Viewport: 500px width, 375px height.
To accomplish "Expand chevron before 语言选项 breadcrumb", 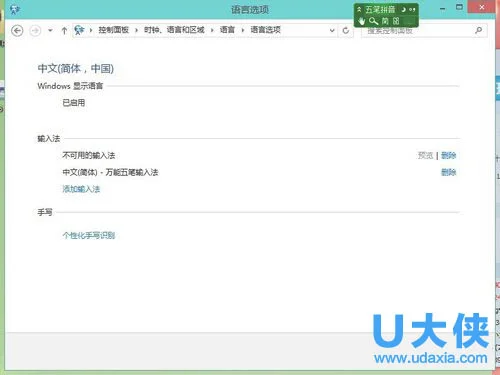I will [x=243, y=30].
